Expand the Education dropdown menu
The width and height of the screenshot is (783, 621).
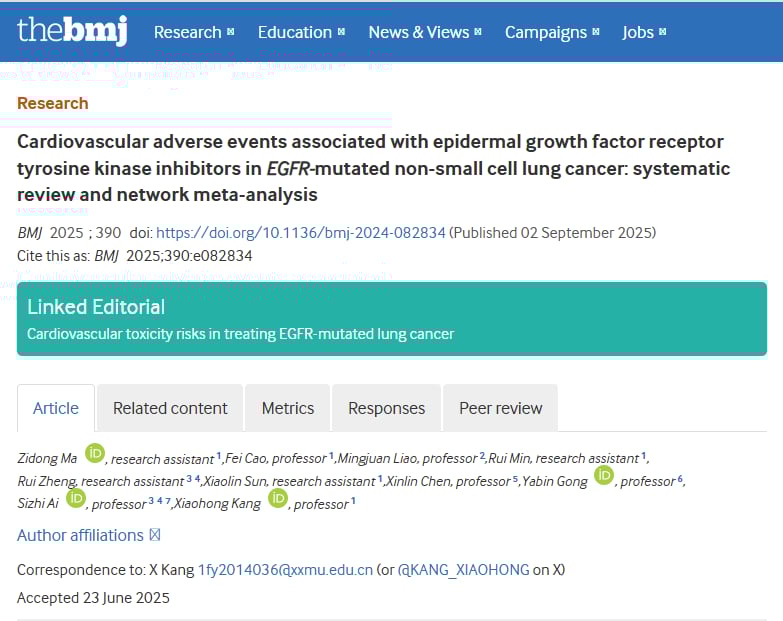click(x=301, y=32)
